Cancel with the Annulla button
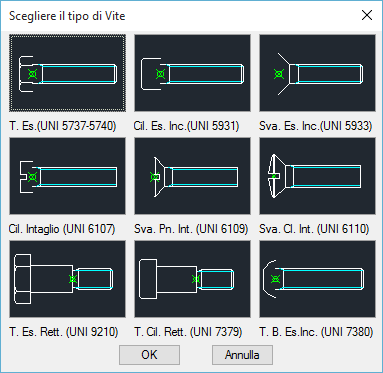This screenshot has height=373, width=383. coord(242,355)
